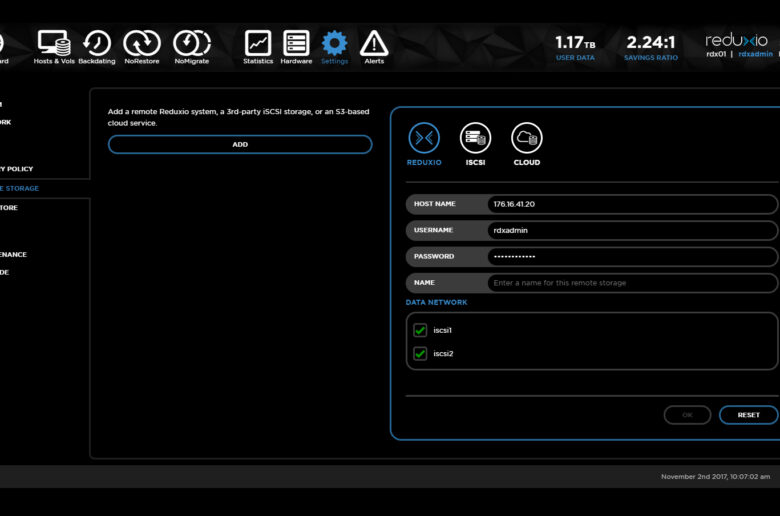Open the Remote Storage settings item
Viewport: 780px width, 516px height.
click(19, 188)
